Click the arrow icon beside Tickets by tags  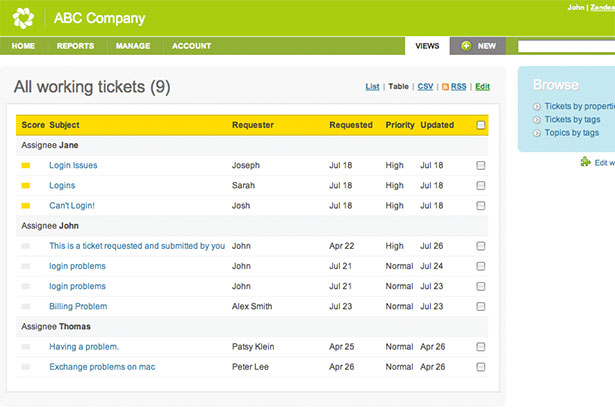pos(537,119)
